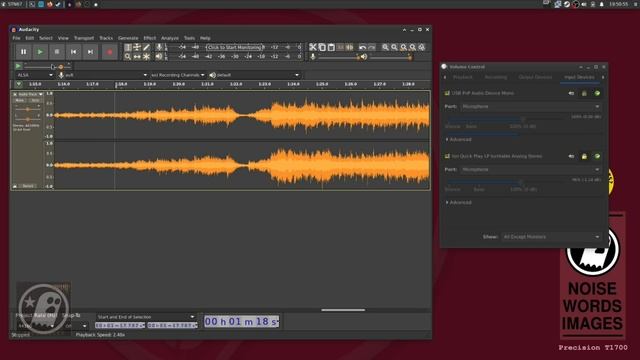Open Start and End of Selection dropdown
This screenshot has width=640, height=360.
click(146, 317)
